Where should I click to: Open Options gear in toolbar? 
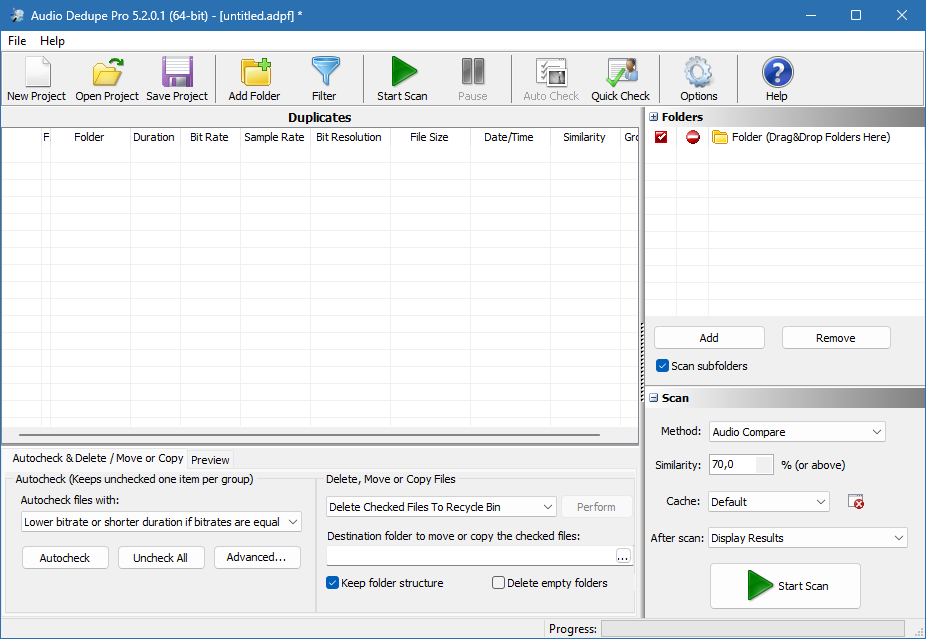pyautogui.click(x=698, y=79)
